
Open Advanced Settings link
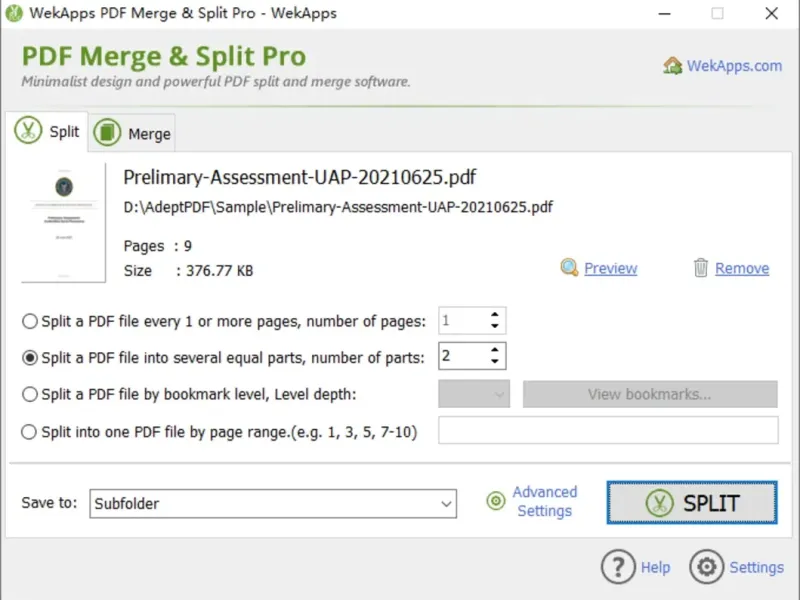coord(544,502)
